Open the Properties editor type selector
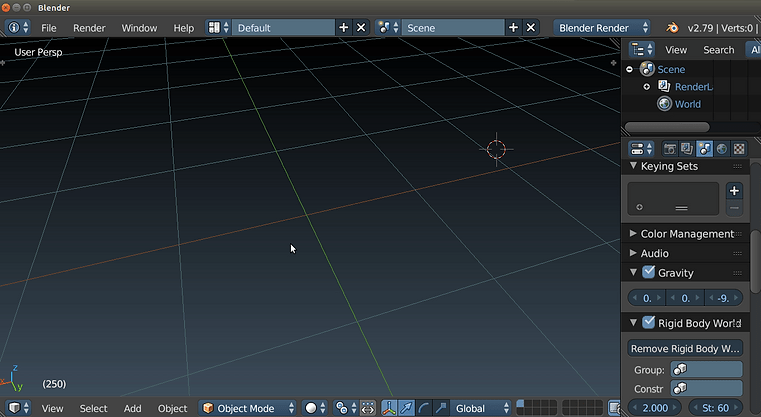The width and height of the screenshot is (761, 417). [642, 149]
